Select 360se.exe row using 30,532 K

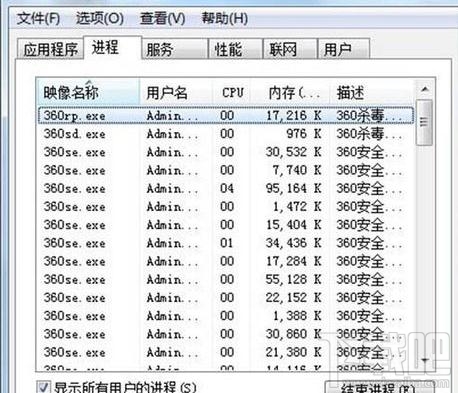(x=226, y=152)
